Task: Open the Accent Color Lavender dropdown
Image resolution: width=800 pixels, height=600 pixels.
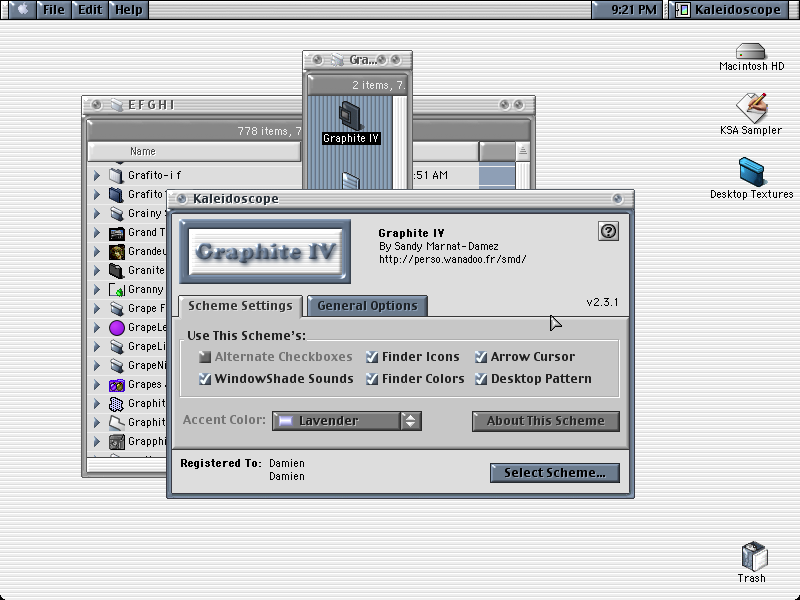Action: pyautogui.click(x=347, y=421)
